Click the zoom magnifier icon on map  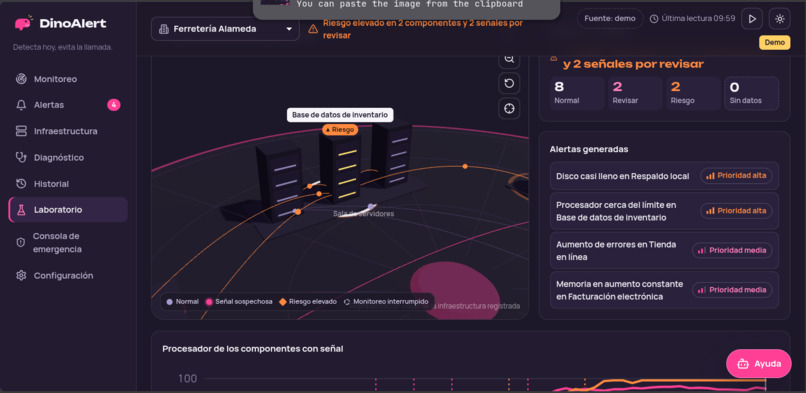point(509,59)
